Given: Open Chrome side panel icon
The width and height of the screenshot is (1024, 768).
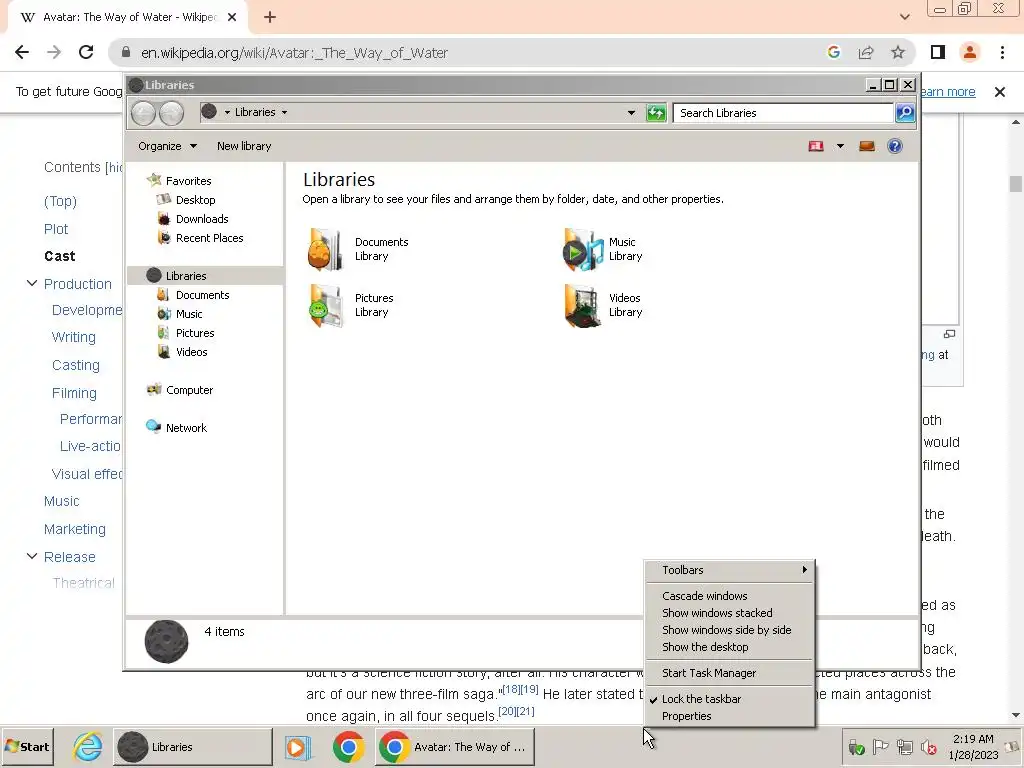Looking at the screenshot, I should 938,53.
